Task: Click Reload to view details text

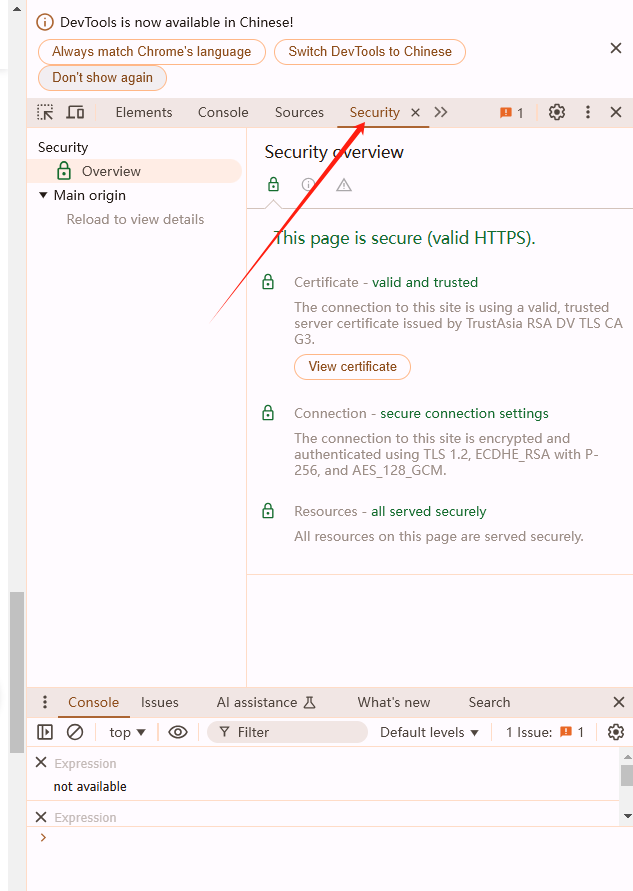Action: (135, 219)
